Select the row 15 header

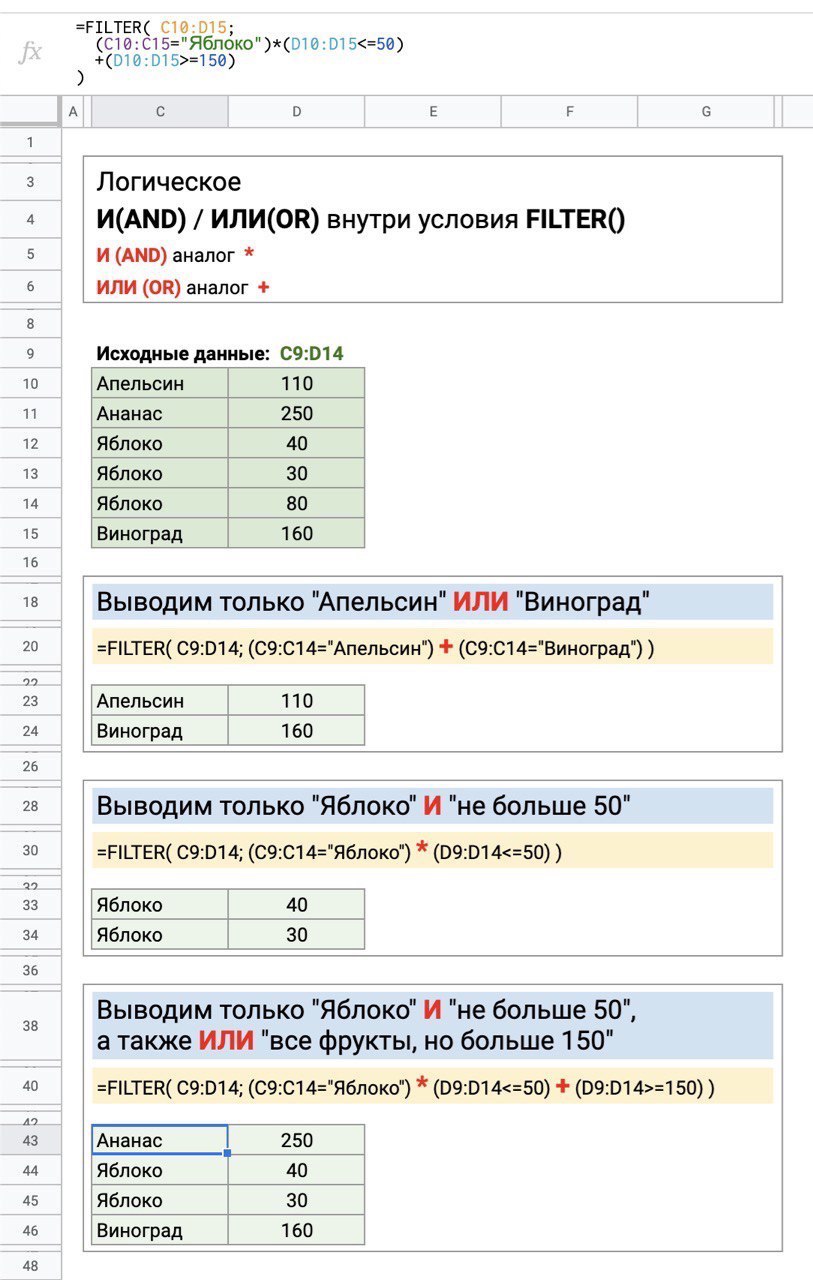[x=30, y=534]
